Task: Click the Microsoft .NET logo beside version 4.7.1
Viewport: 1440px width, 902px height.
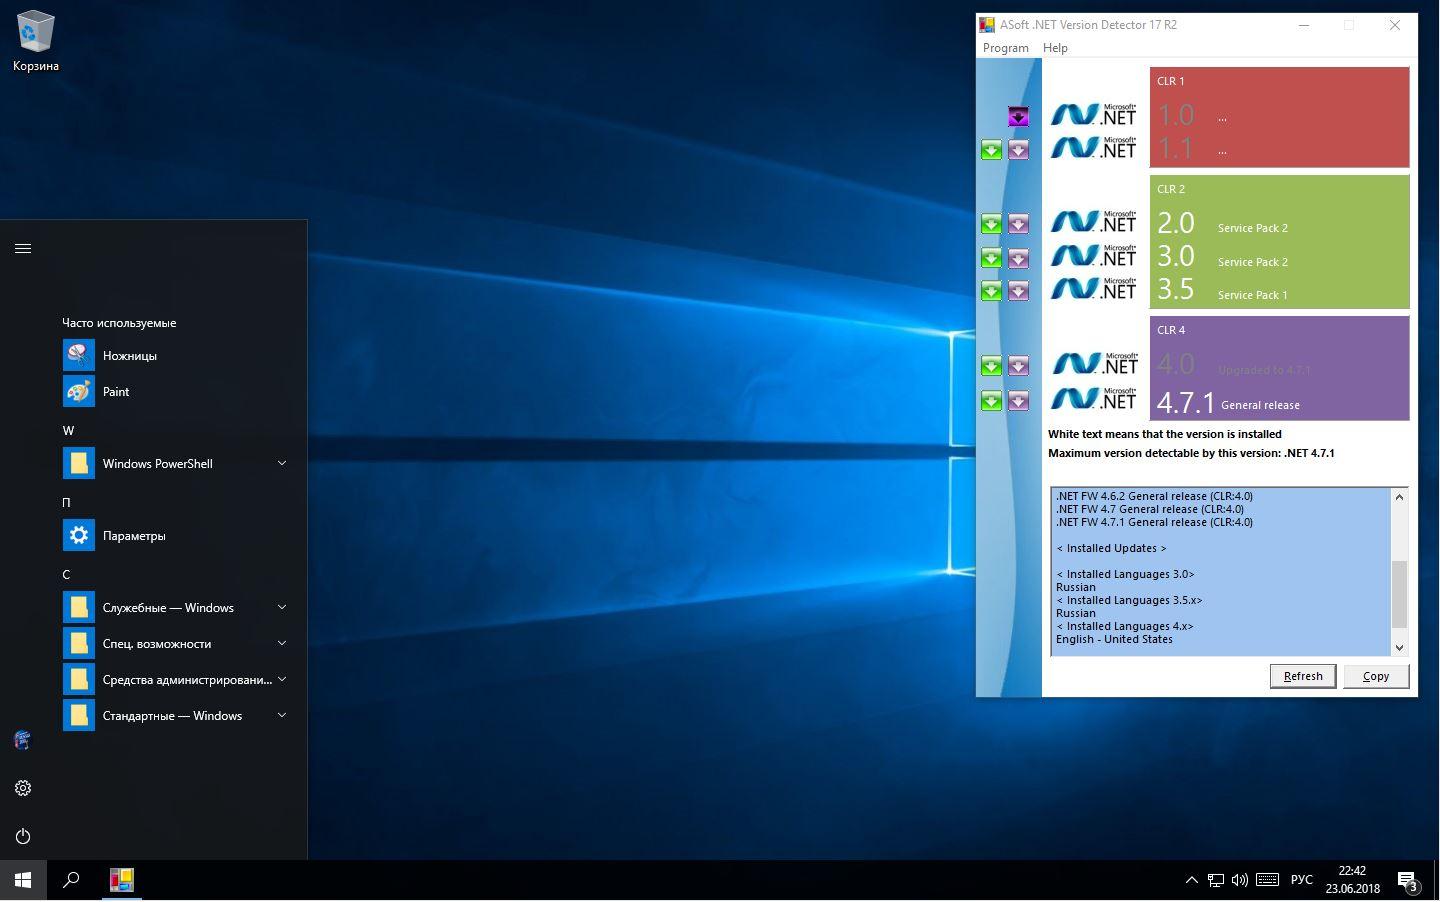Action: pyautogui.click(x=1094, y=398)
